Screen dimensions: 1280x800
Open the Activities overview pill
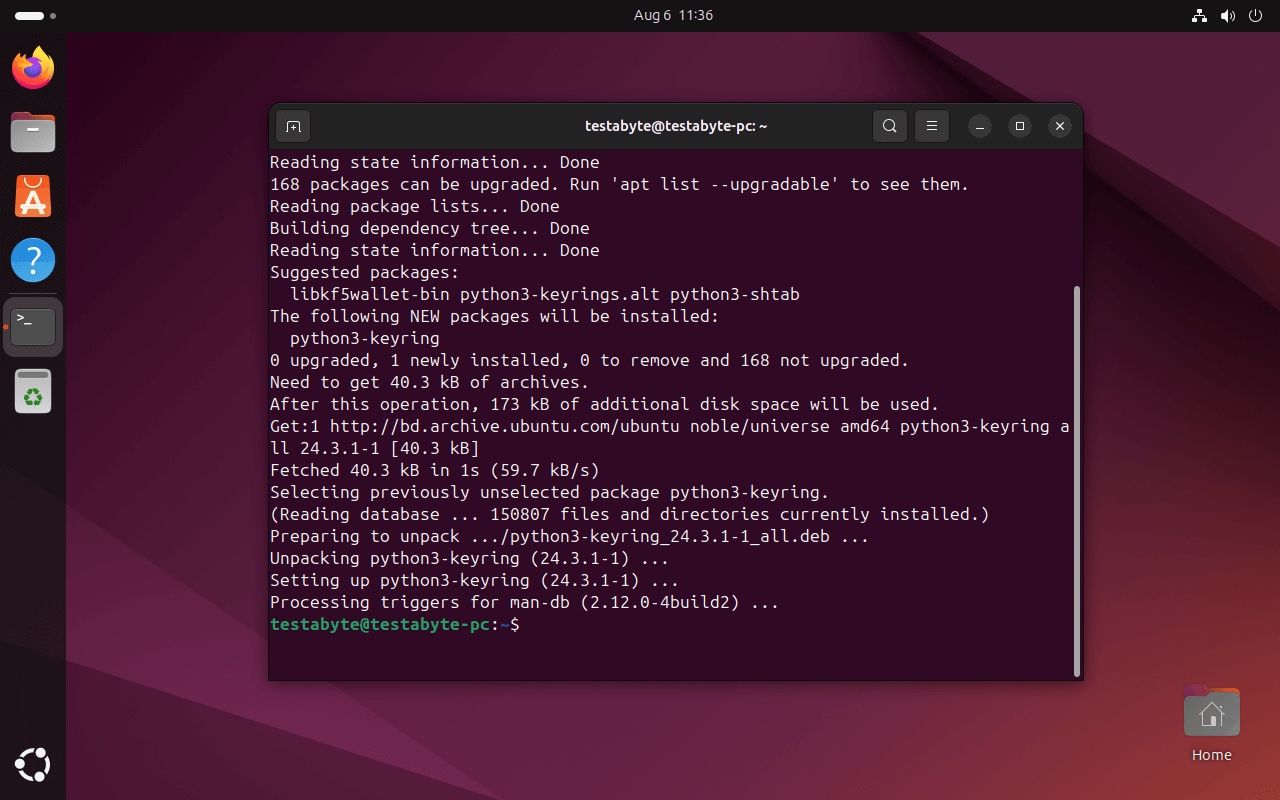(27, 15)
